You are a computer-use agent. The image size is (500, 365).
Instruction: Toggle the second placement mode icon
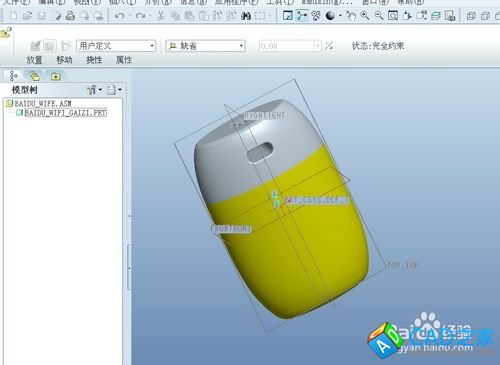[x=50, y=46]
